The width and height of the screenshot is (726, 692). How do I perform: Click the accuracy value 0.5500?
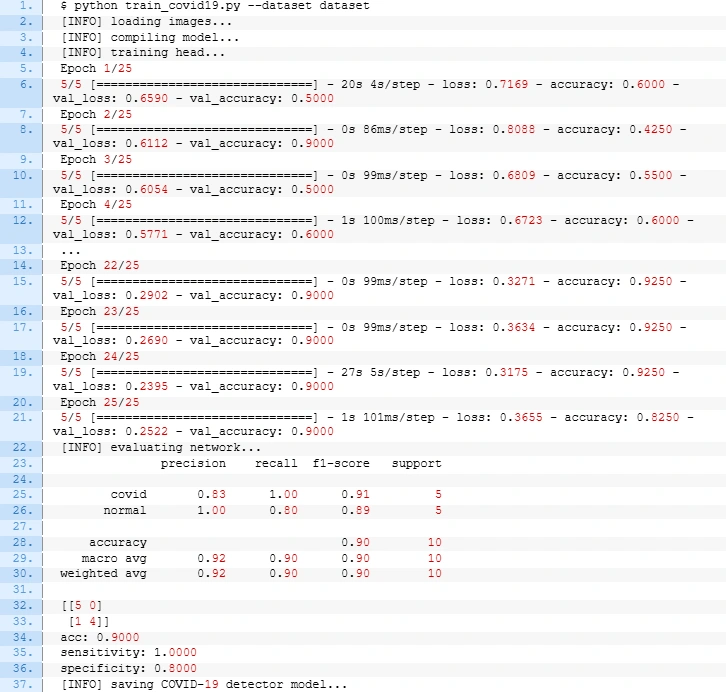(651, 175)
